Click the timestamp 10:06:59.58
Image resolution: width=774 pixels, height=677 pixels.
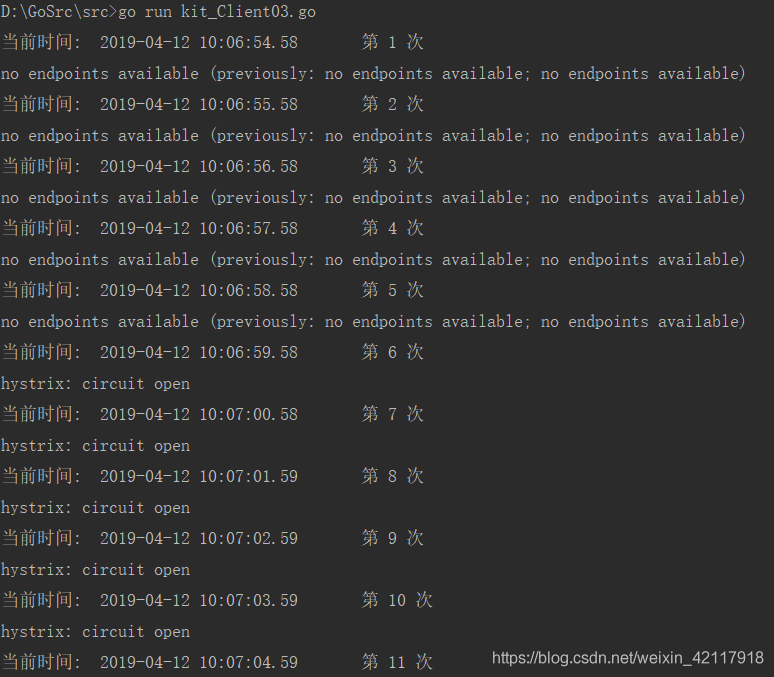[247, 352]
